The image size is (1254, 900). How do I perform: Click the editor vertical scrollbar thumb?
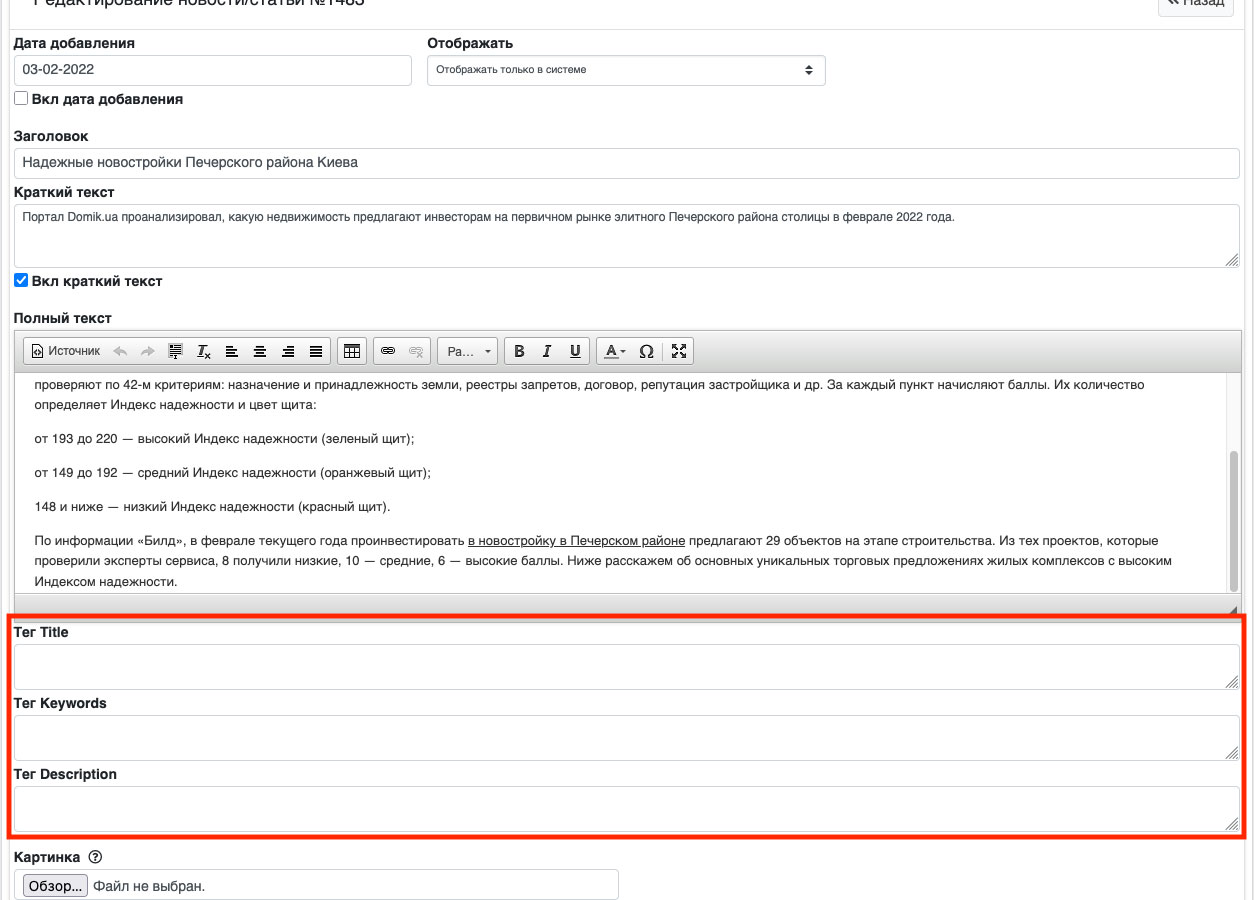pos(1234,520)
